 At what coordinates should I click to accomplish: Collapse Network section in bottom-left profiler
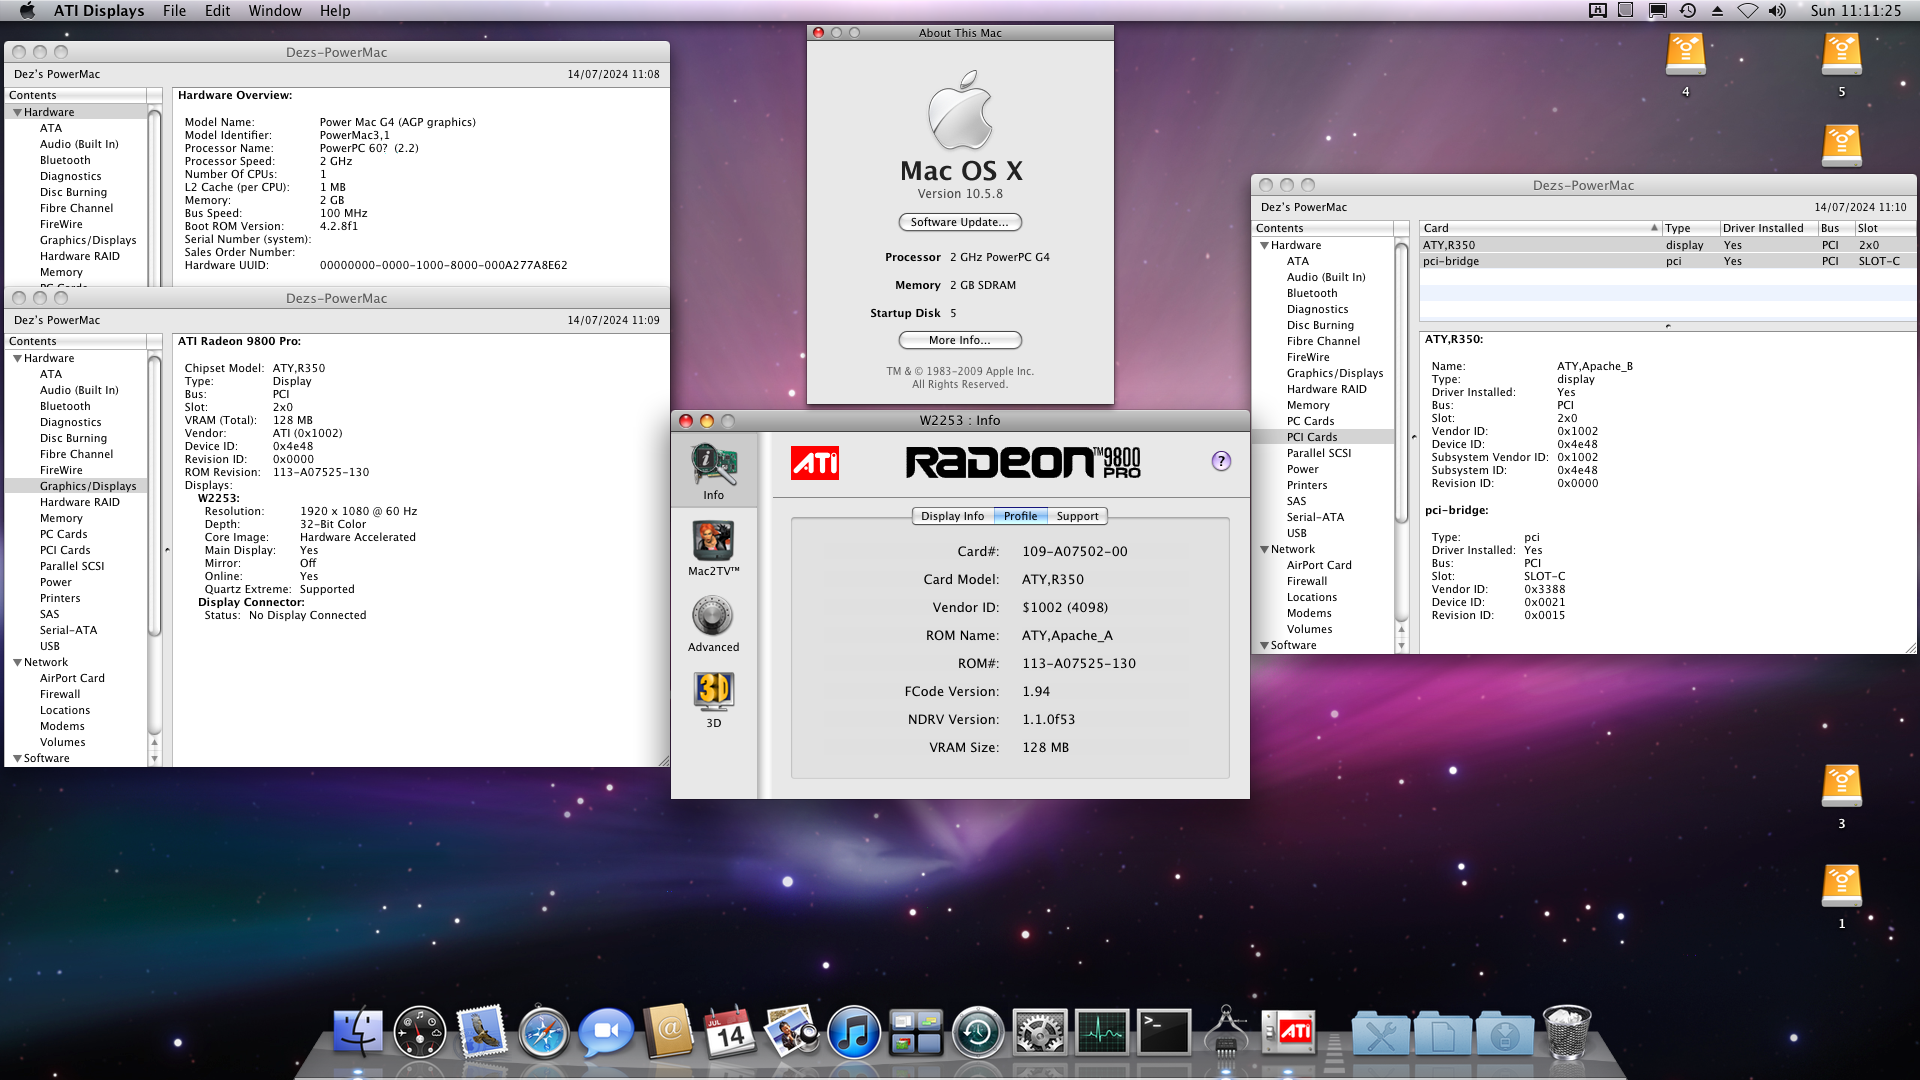point(17,662)
